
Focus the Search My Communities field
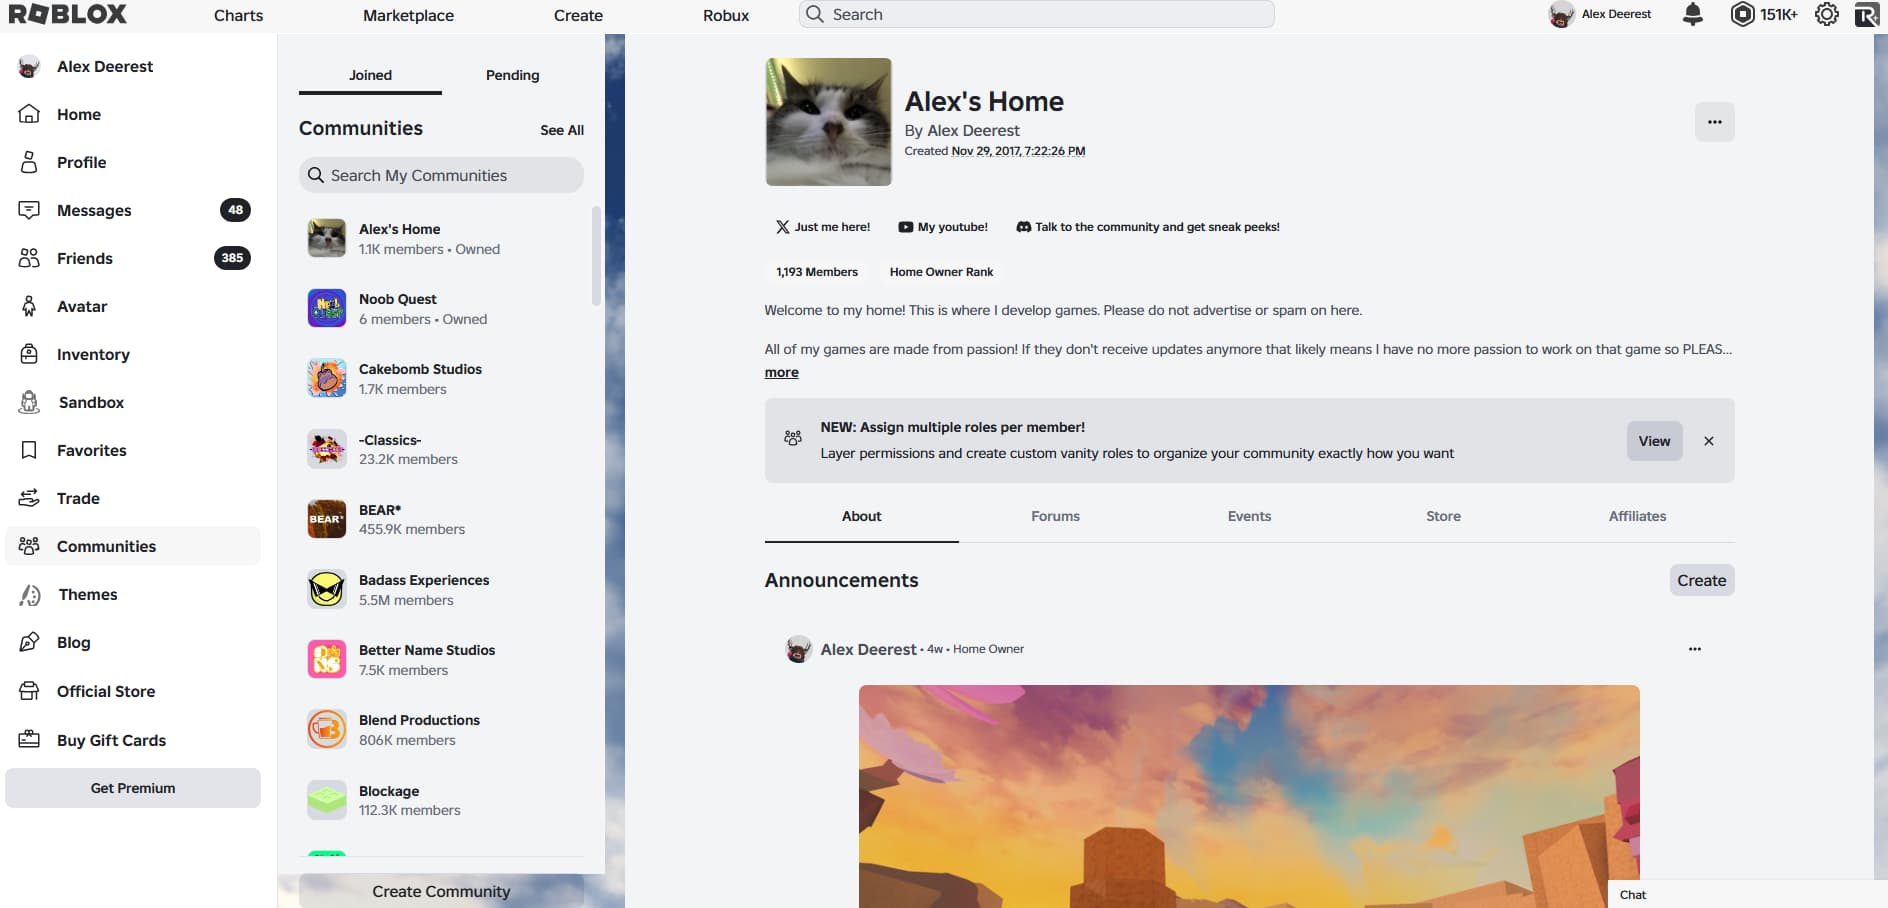pos(441,175)
